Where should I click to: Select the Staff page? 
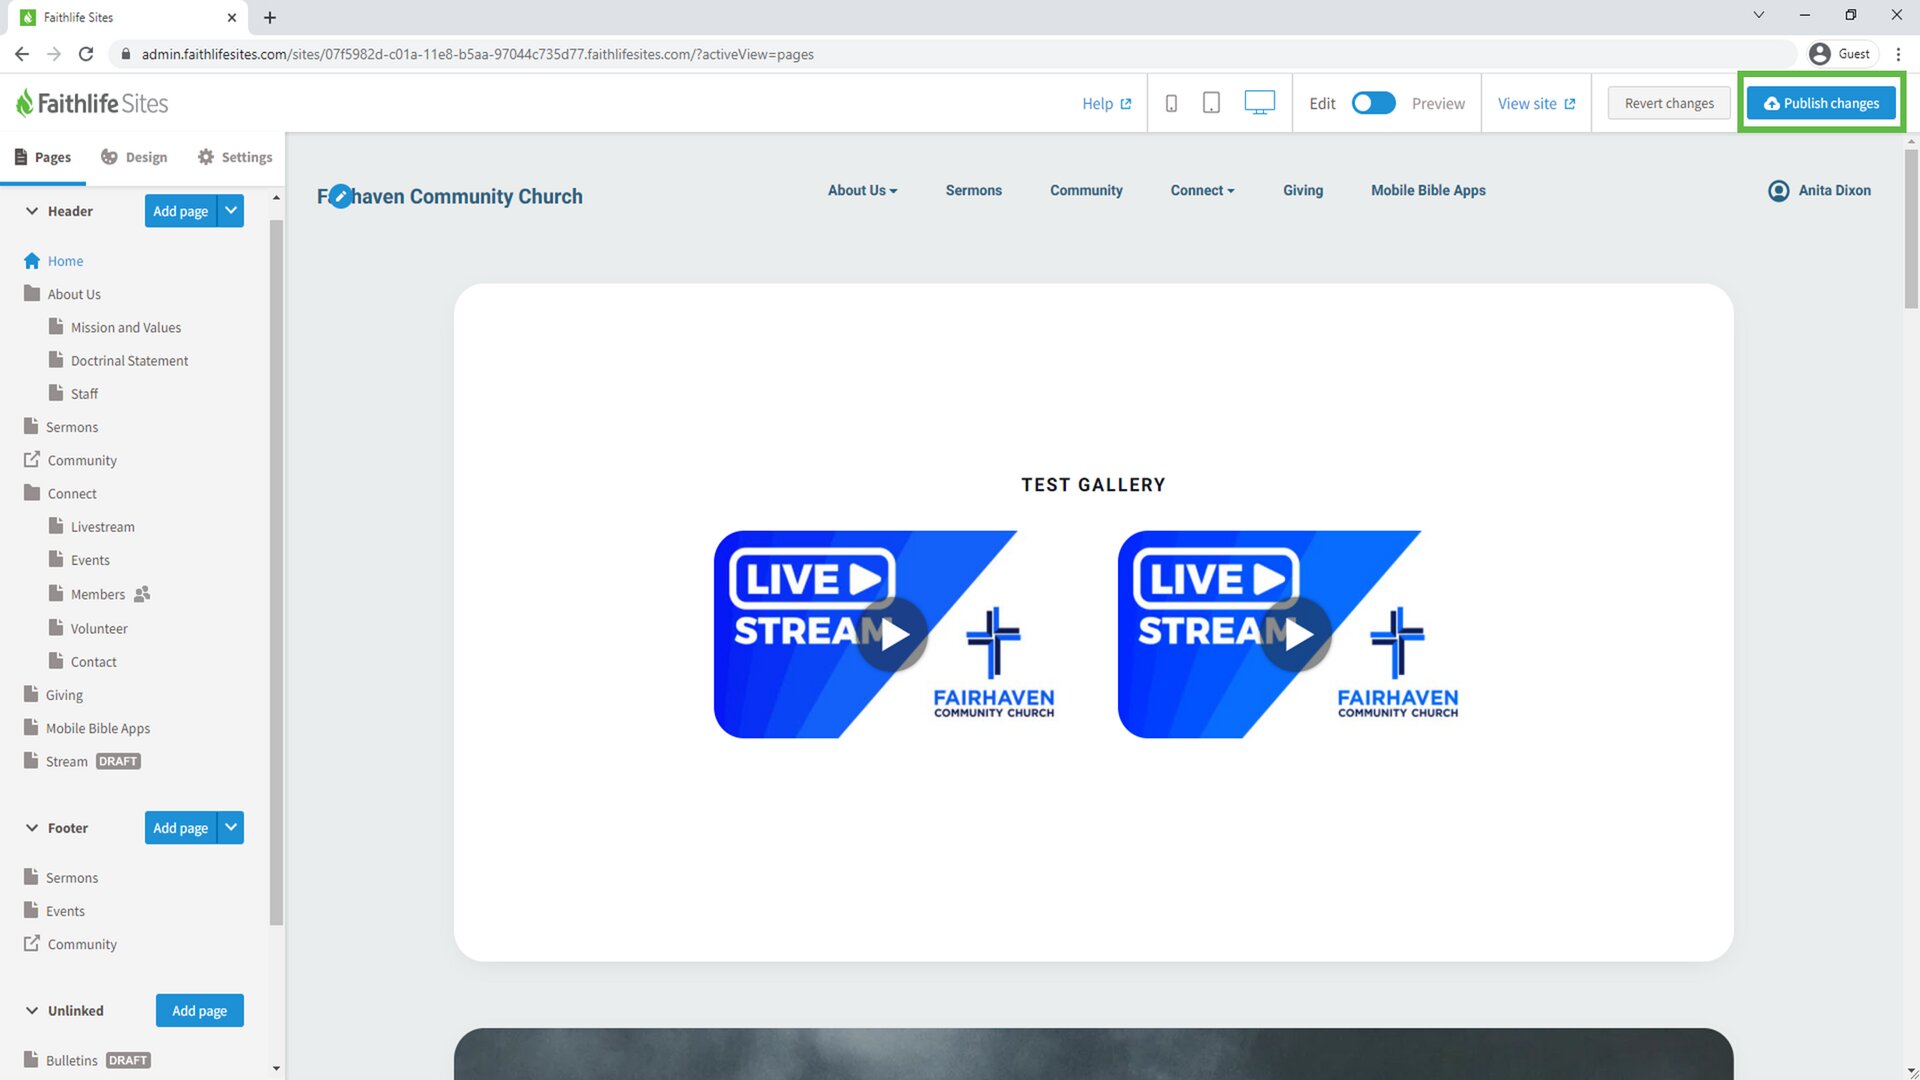(84, 393)
